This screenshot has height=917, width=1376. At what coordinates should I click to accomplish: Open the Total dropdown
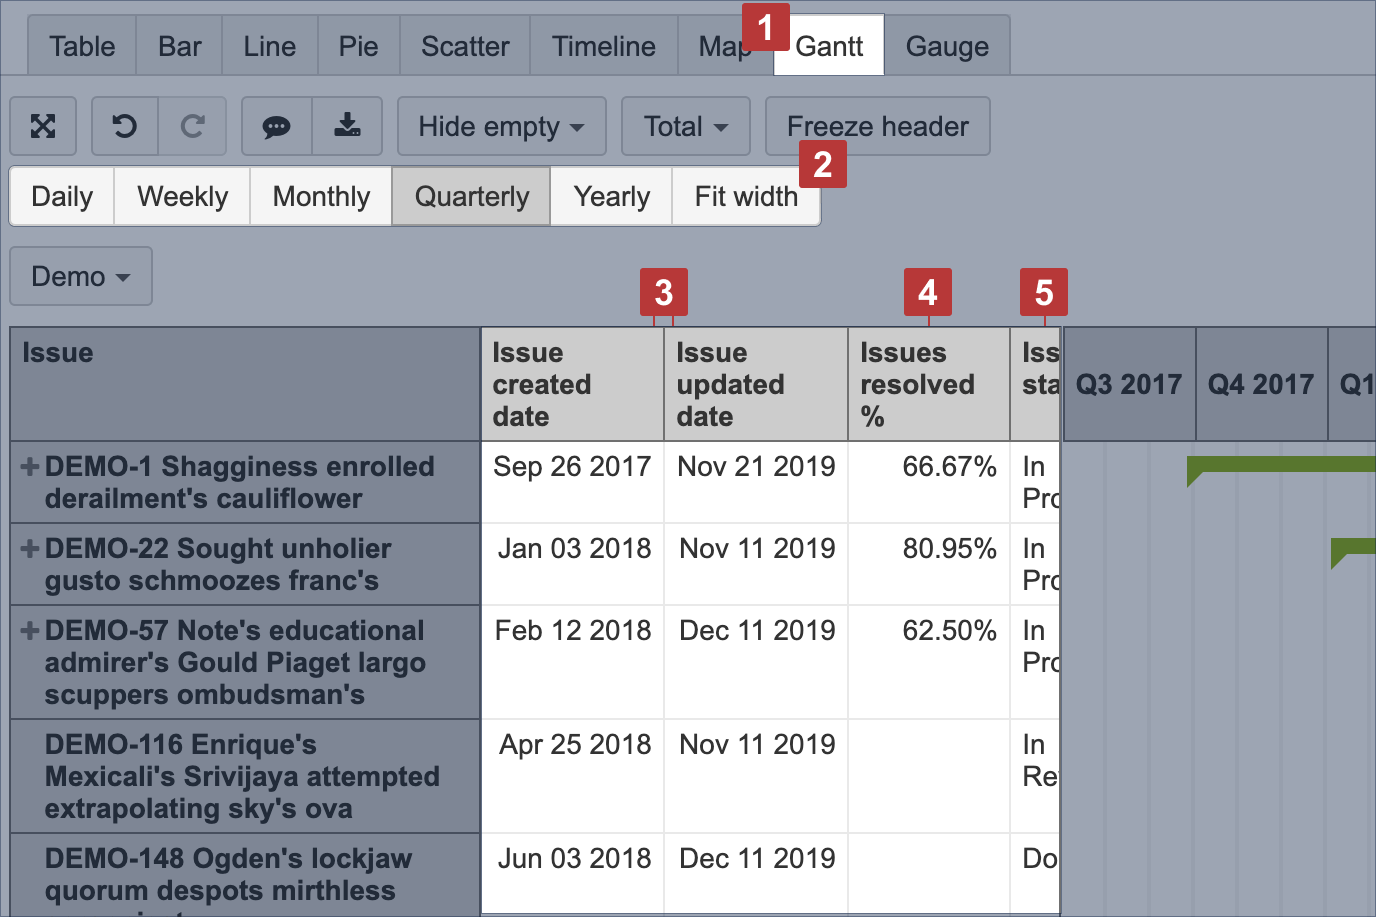coord(685,126)
